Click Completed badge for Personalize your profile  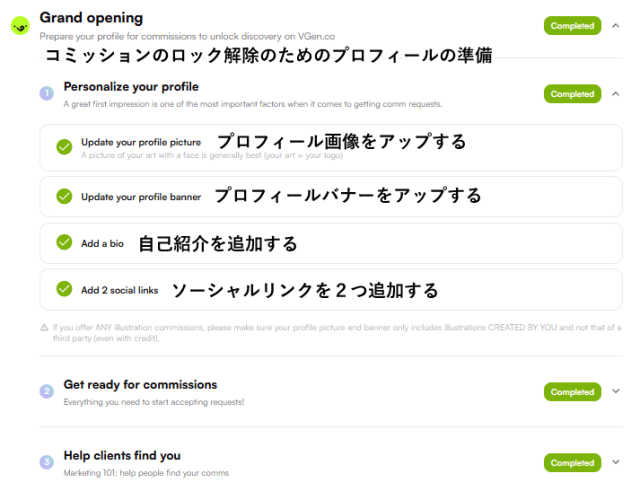(572, 94)
